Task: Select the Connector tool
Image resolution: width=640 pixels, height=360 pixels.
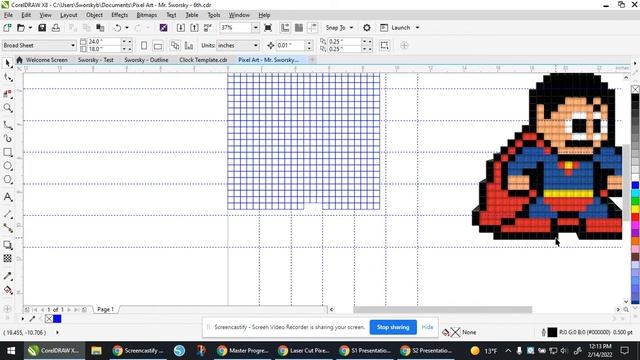Action: pos(8,228)
